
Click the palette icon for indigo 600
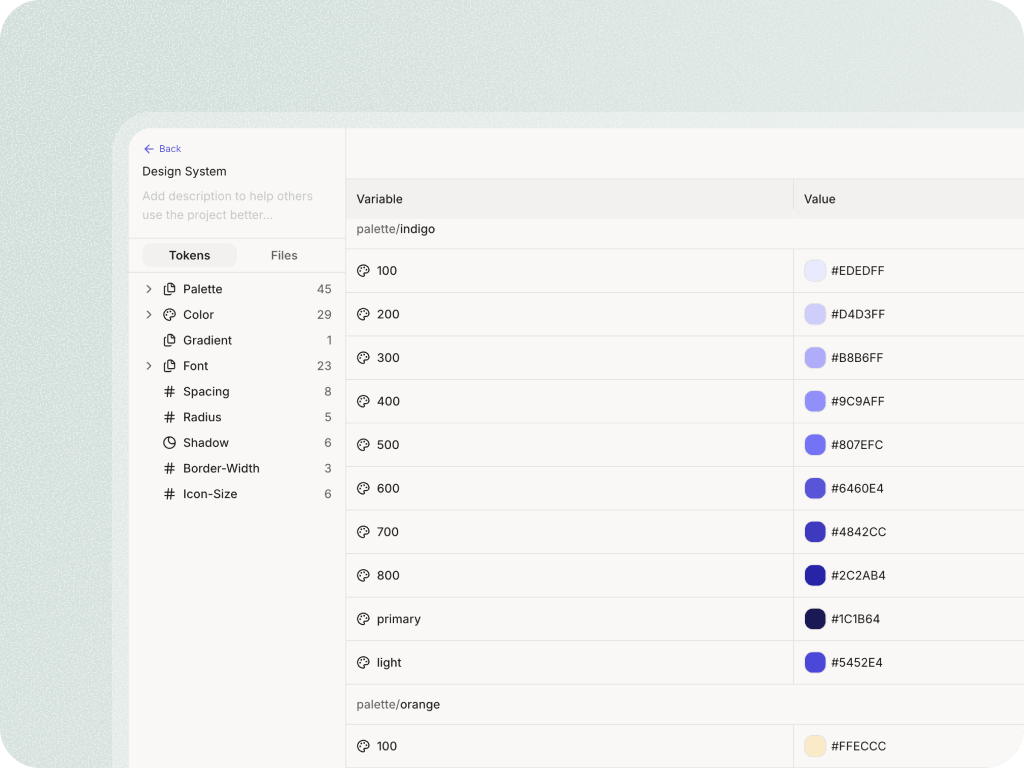[363, 488]
